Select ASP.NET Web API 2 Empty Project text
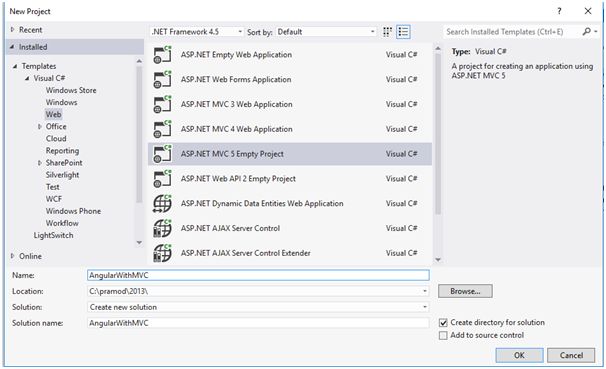This screenshot has width=606, height=369. click(x=238, y=179)
